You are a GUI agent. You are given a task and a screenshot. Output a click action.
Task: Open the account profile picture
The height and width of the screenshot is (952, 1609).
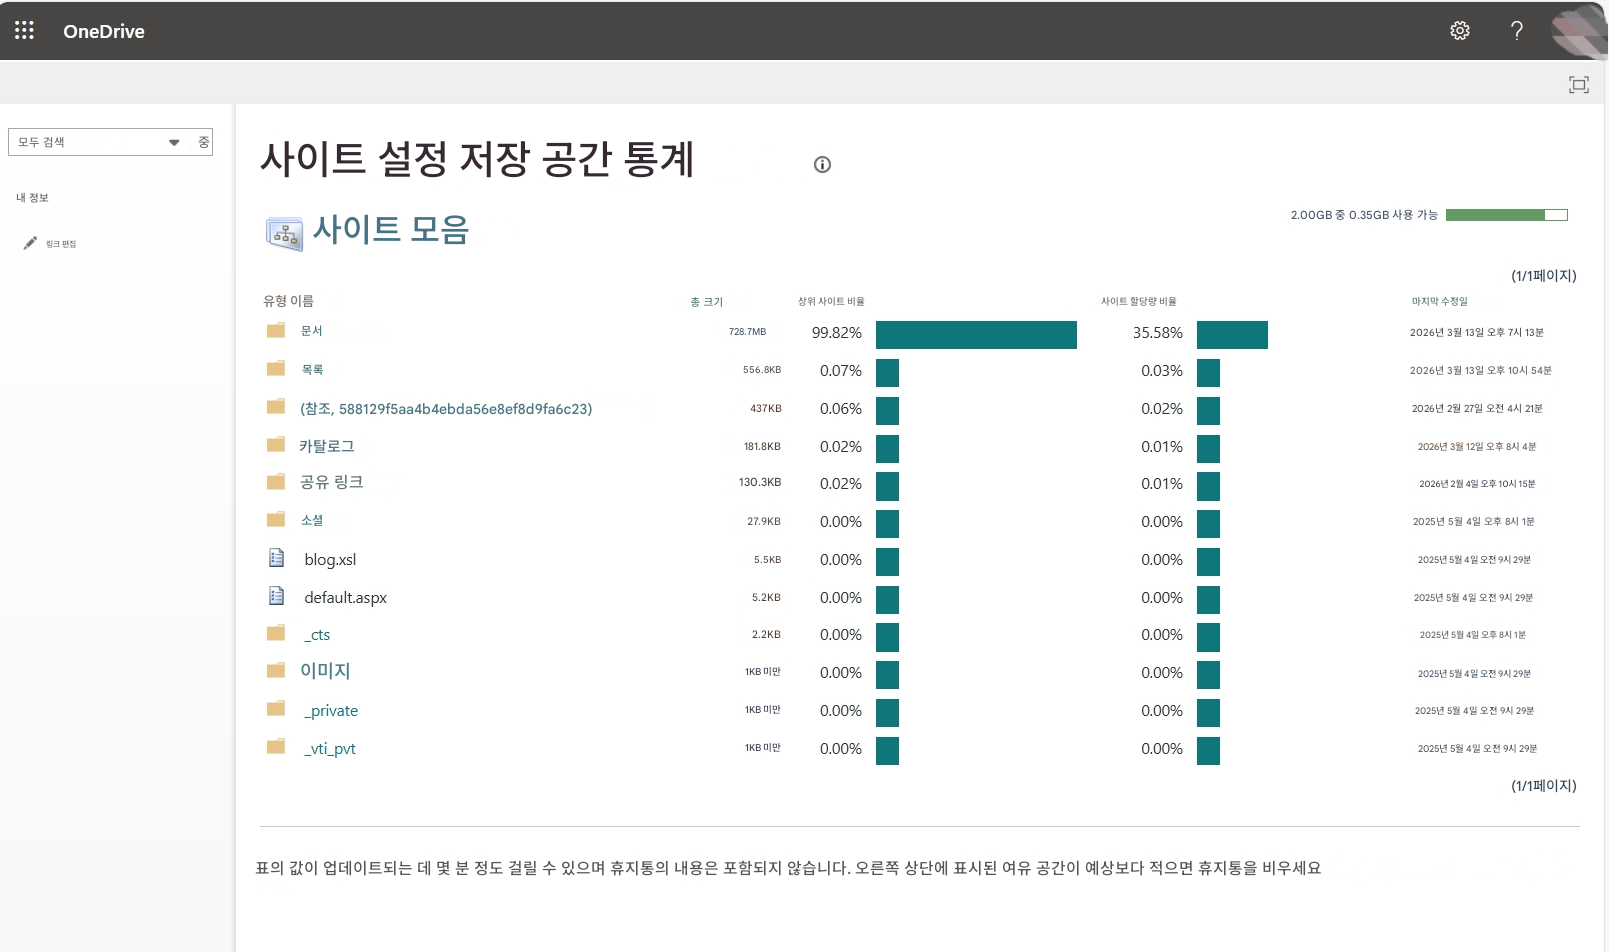(1580, 31)
